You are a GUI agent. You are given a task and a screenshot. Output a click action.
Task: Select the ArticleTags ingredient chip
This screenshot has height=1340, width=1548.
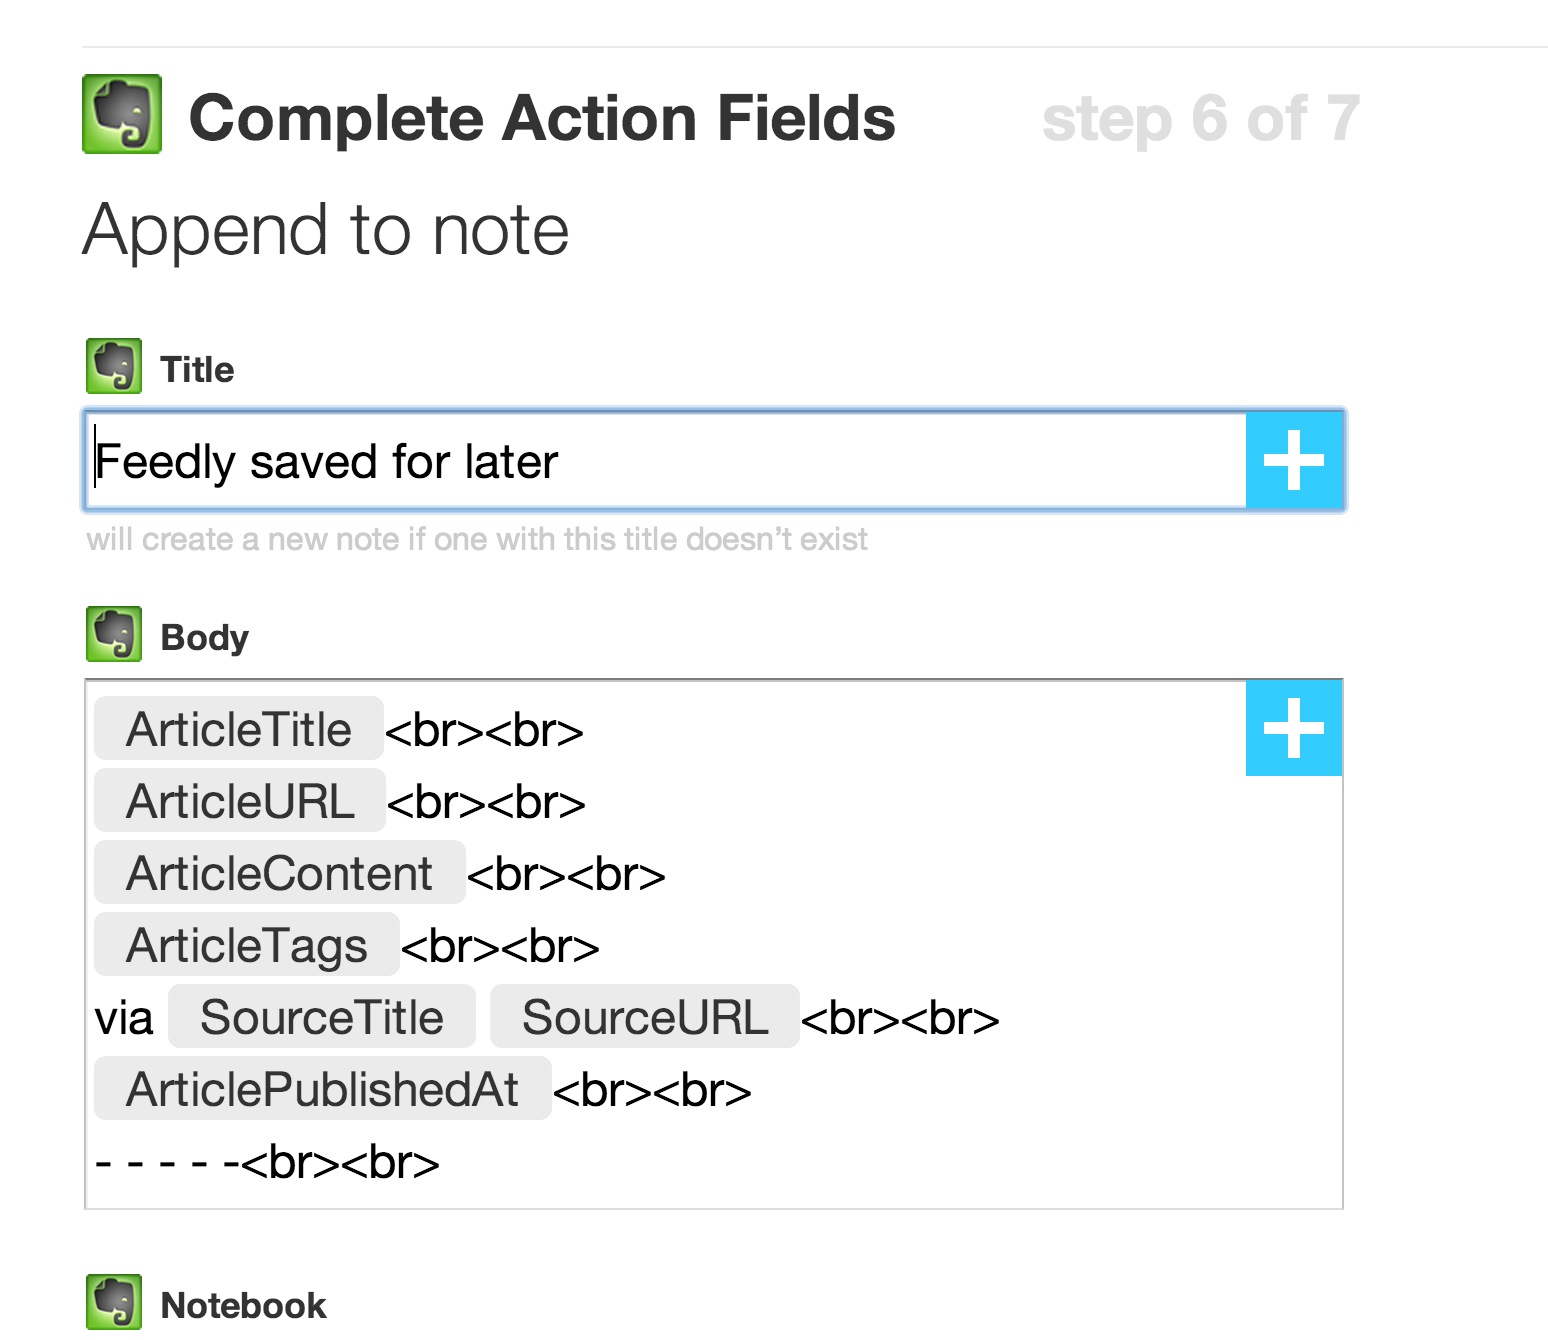[x=246, y=945]
